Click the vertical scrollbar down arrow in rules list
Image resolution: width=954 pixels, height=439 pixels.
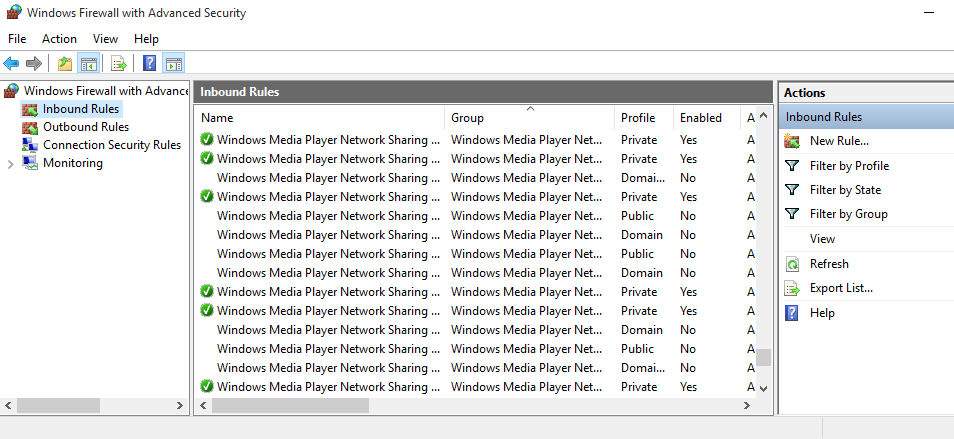pyautogui.click(x=764, y=388)
